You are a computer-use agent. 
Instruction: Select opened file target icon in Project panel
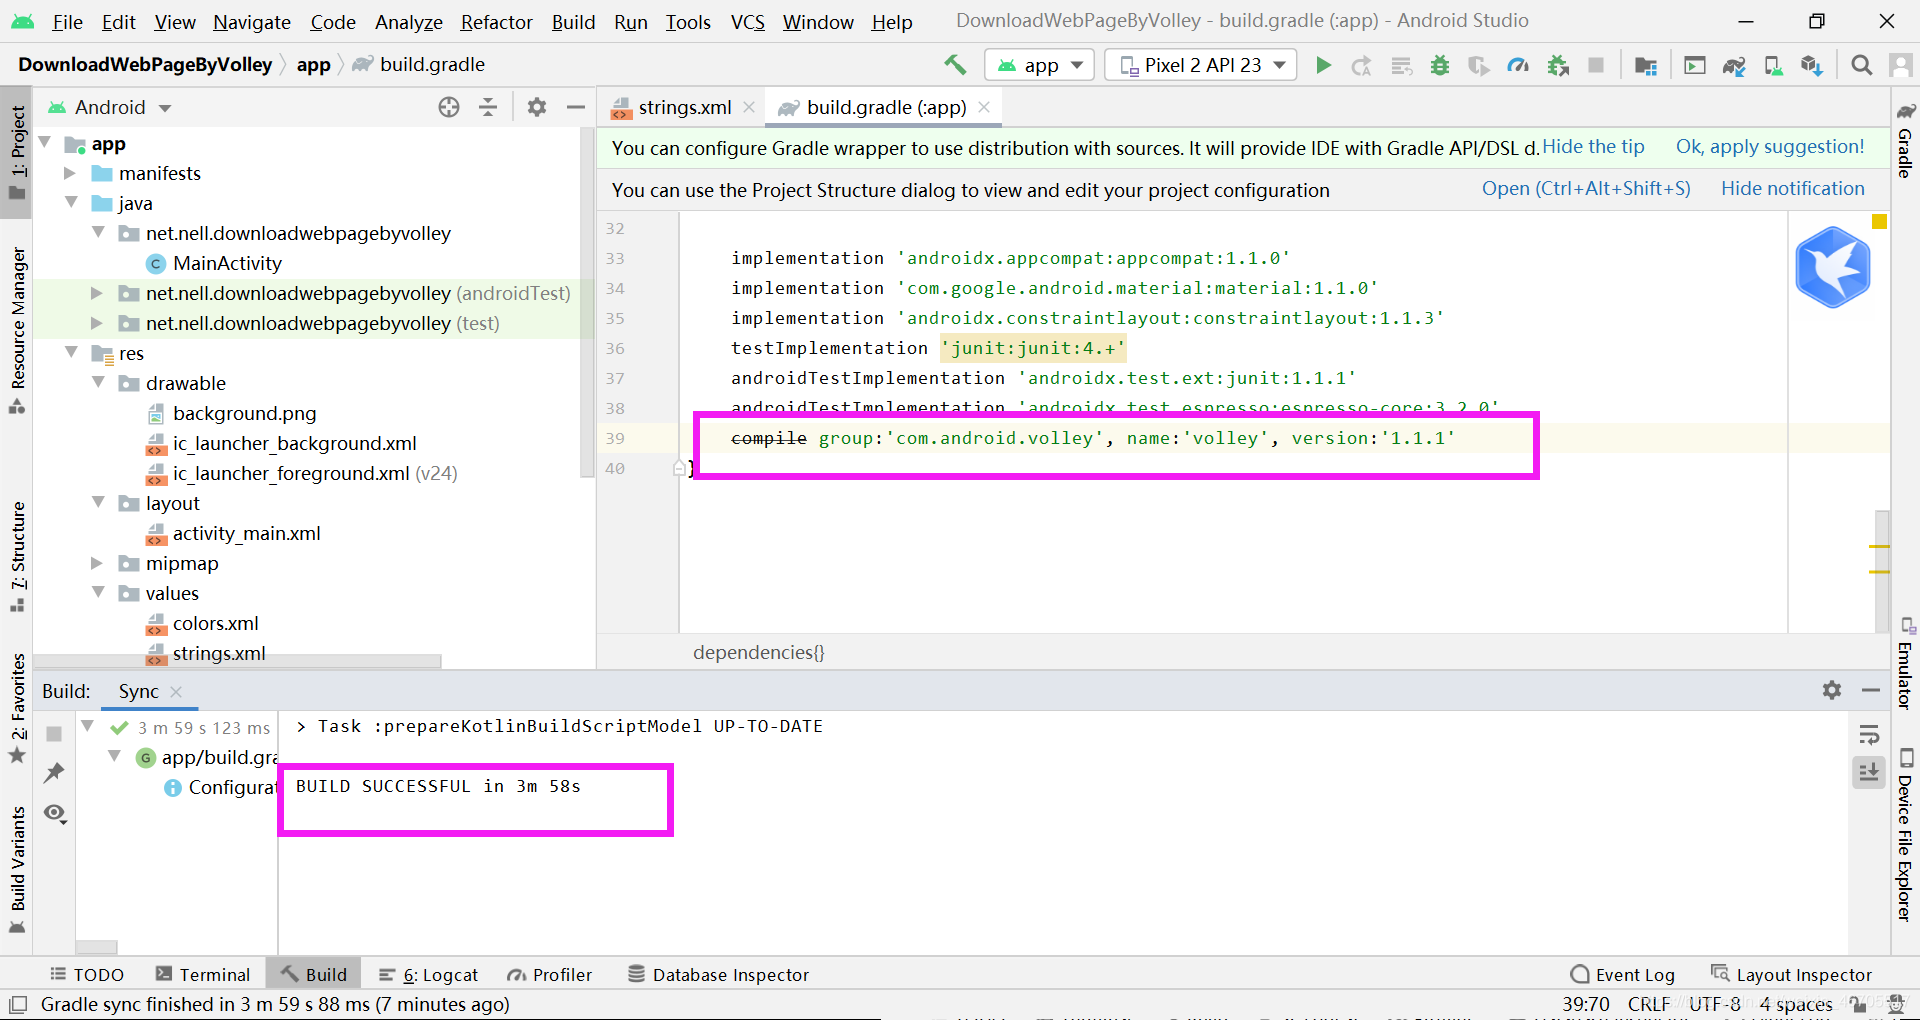tap(449, 107)
